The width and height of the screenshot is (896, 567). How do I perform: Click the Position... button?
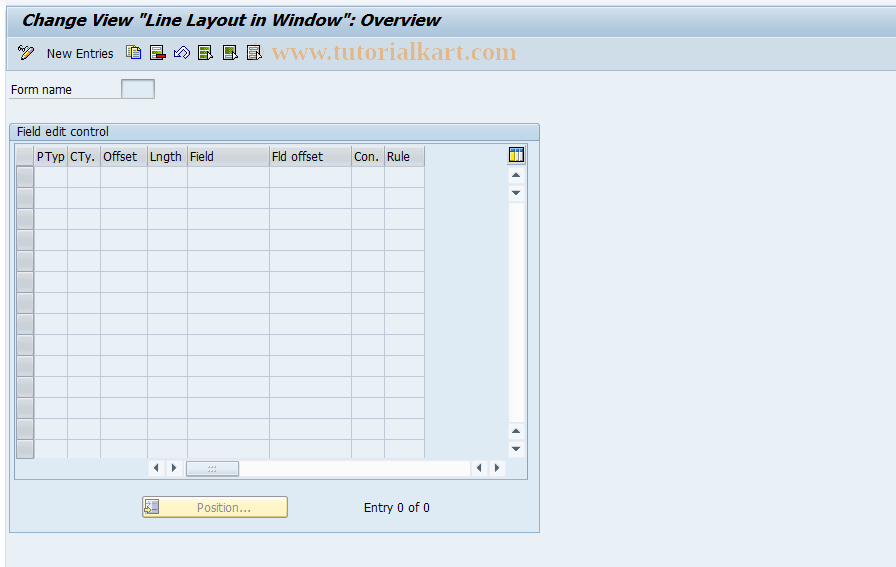coord(215,507)
